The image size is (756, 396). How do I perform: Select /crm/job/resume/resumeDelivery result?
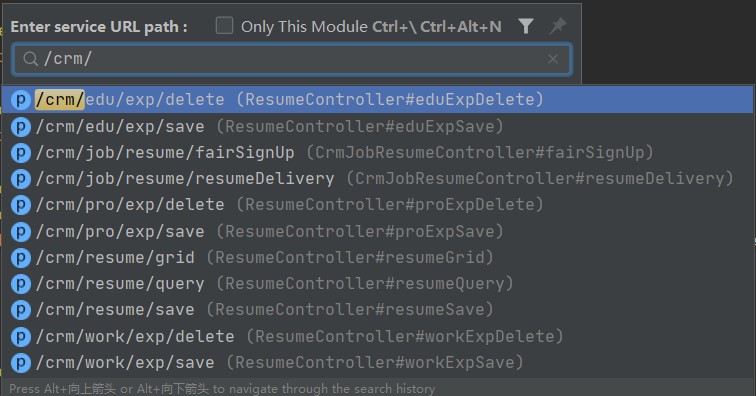point(378,179)
